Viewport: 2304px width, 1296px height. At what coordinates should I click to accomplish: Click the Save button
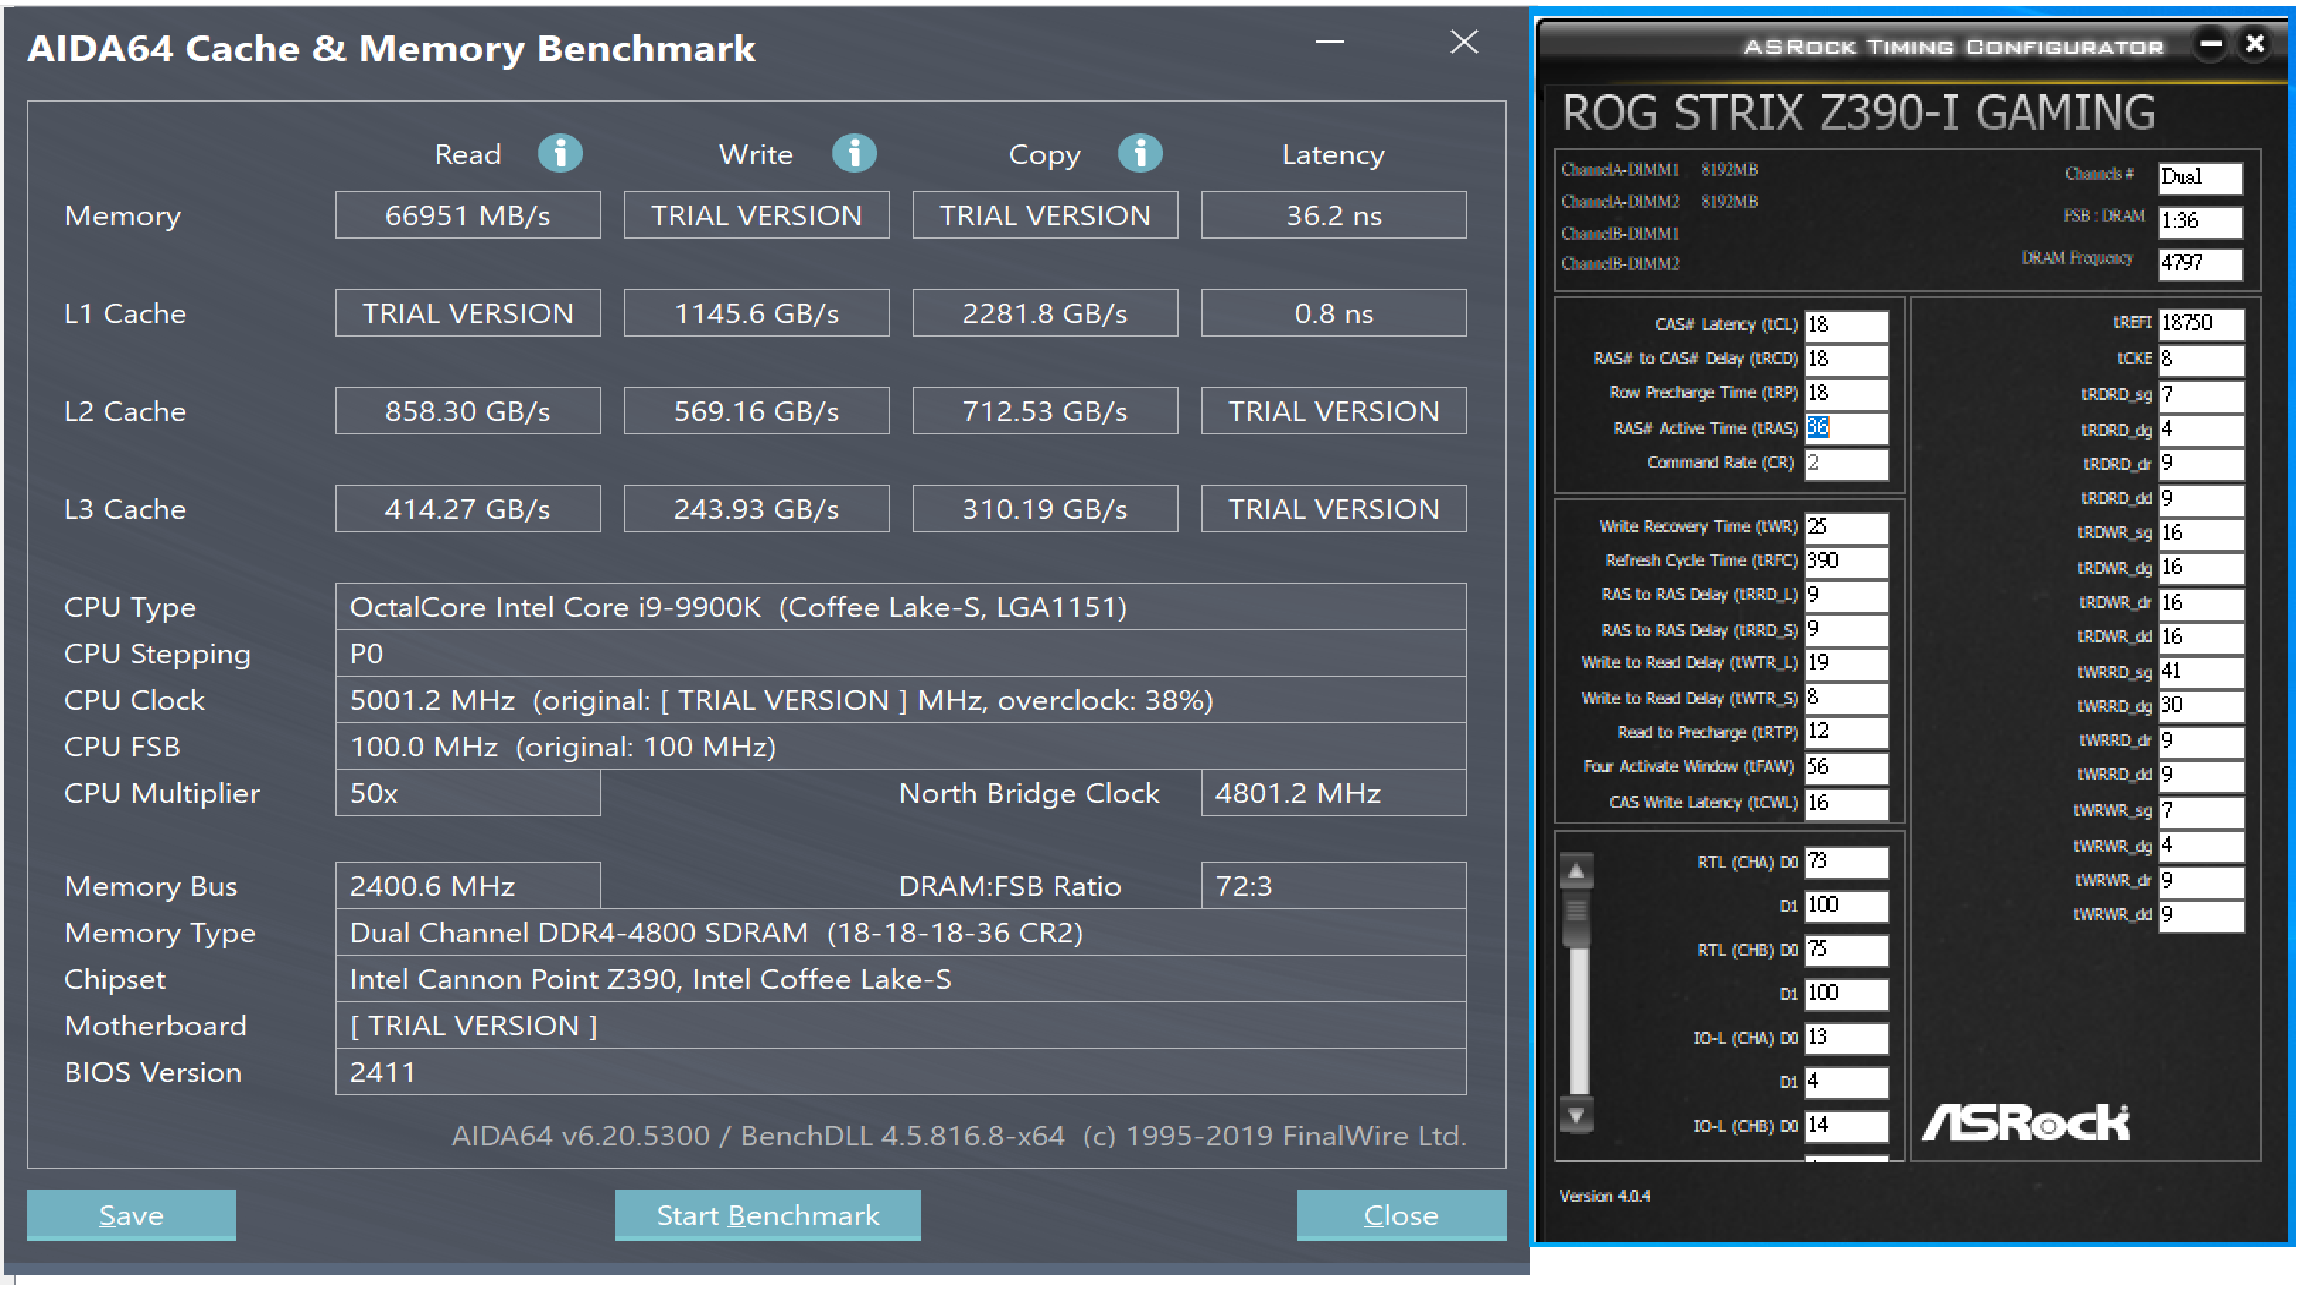point(130,1214)
